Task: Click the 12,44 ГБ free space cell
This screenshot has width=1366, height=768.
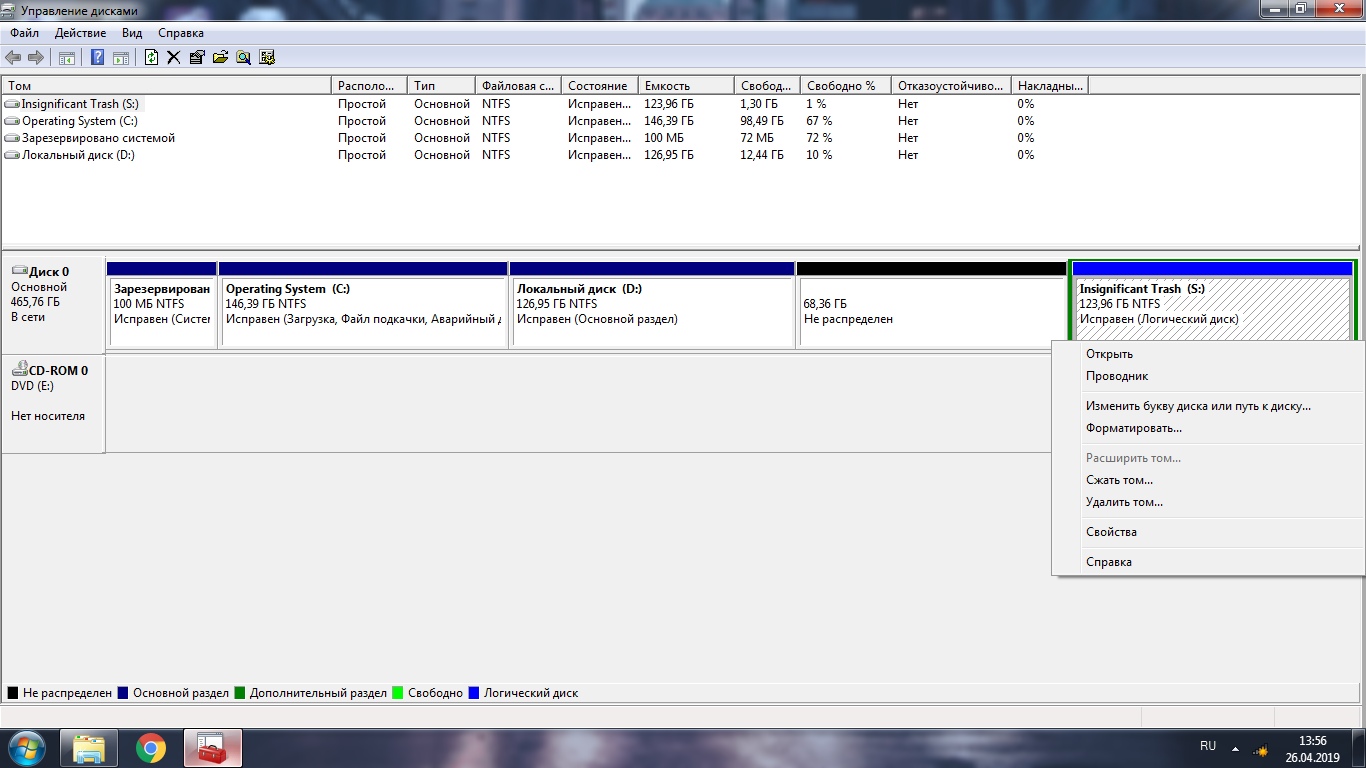Action: tap(762, 155)
